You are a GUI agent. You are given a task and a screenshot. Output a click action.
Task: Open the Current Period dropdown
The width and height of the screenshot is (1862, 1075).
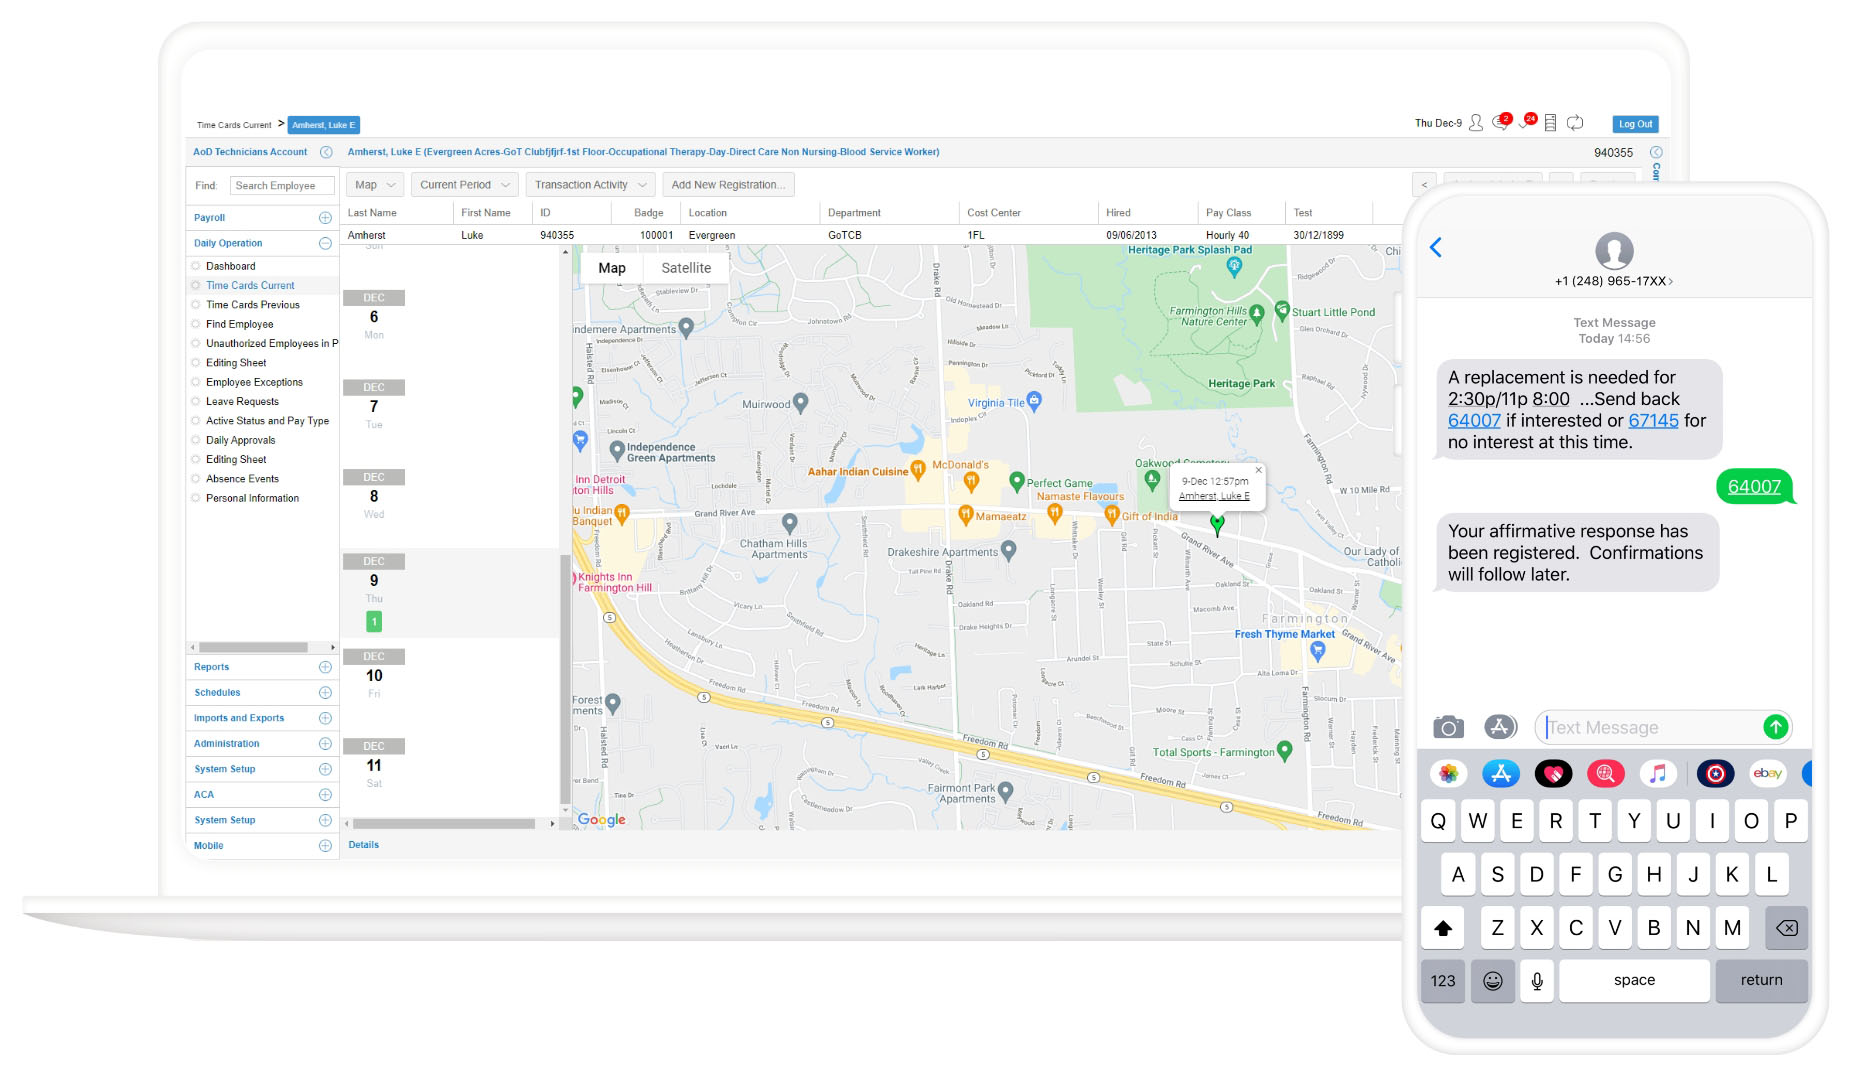[x=465, y=185]
